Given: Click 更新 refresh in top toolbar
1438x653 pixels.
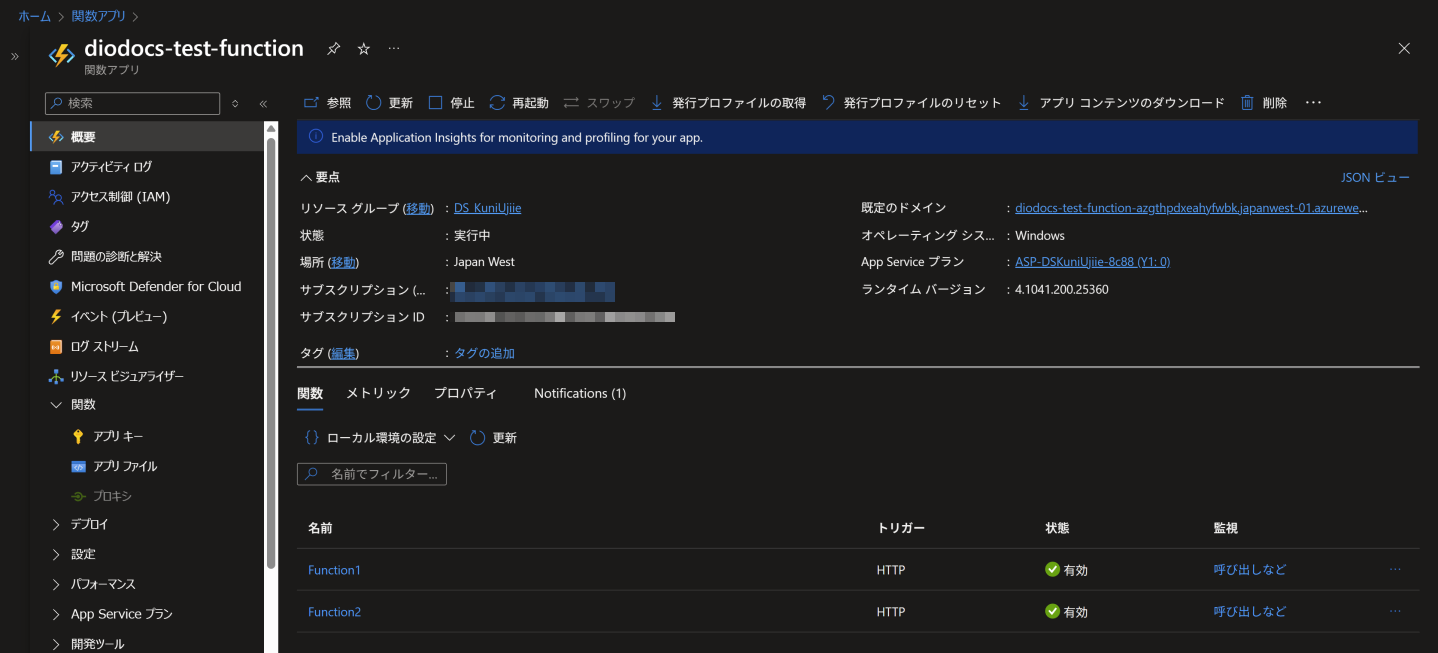Looking at the screenshot, I should coord(389,103).
